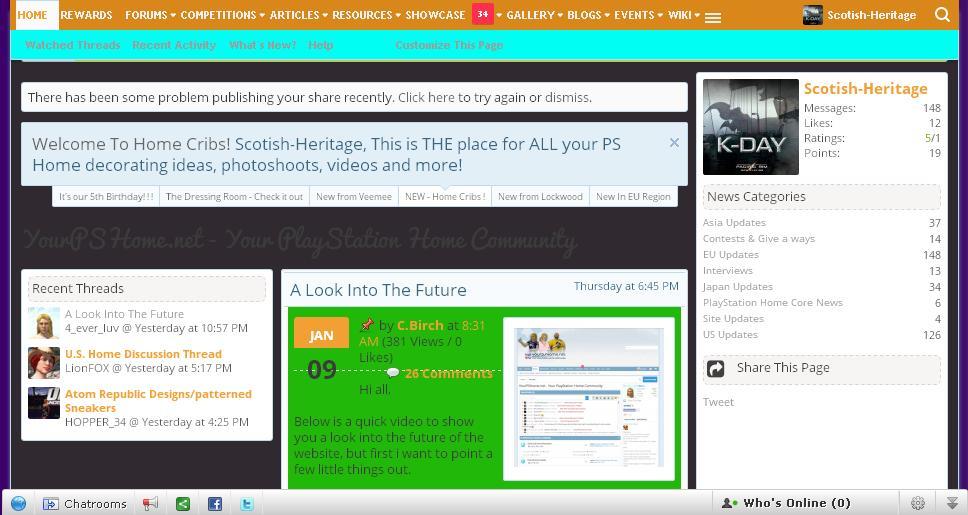Open the US Updates news category
Image resolution: width=968 pixels, height=515 pixels.
(730, 335)
